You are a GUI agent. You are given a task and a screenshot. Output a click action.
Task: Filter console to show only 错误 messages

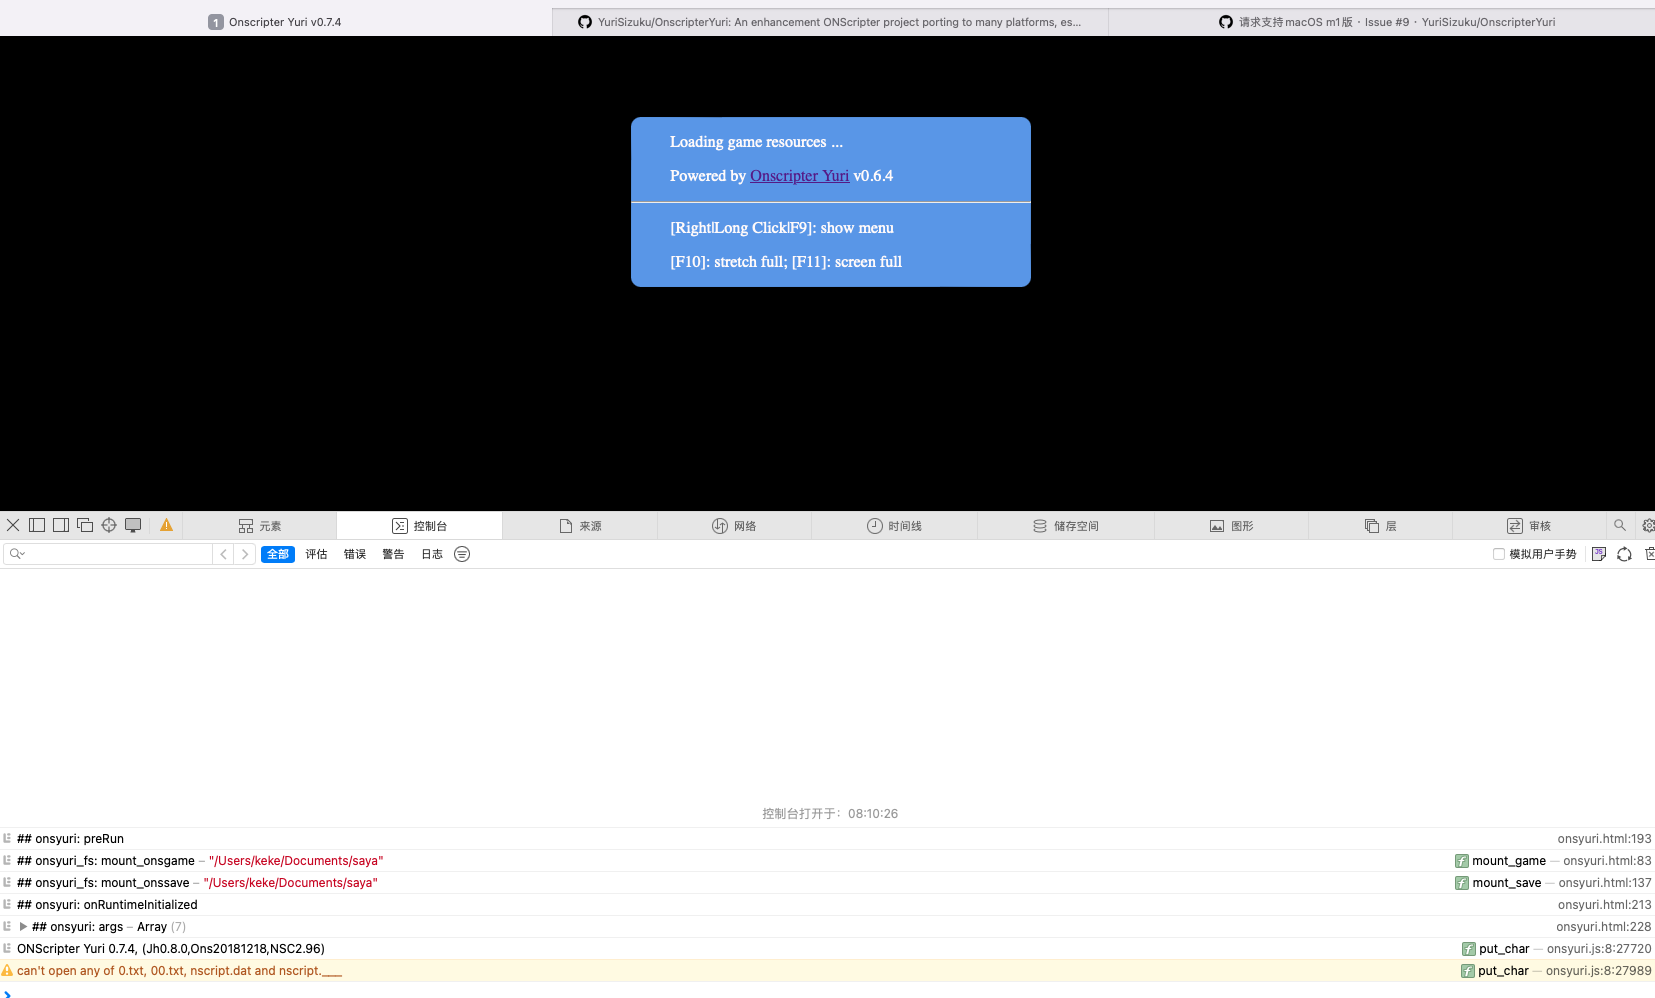coord(354,553)
